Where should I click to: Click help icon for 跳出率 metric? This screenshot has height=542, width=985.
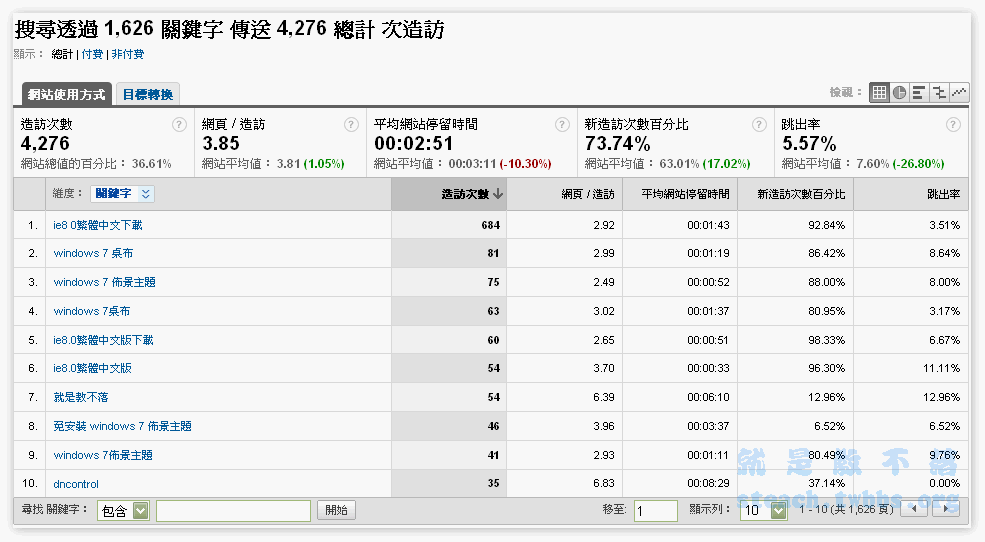(x=952, y=125)
